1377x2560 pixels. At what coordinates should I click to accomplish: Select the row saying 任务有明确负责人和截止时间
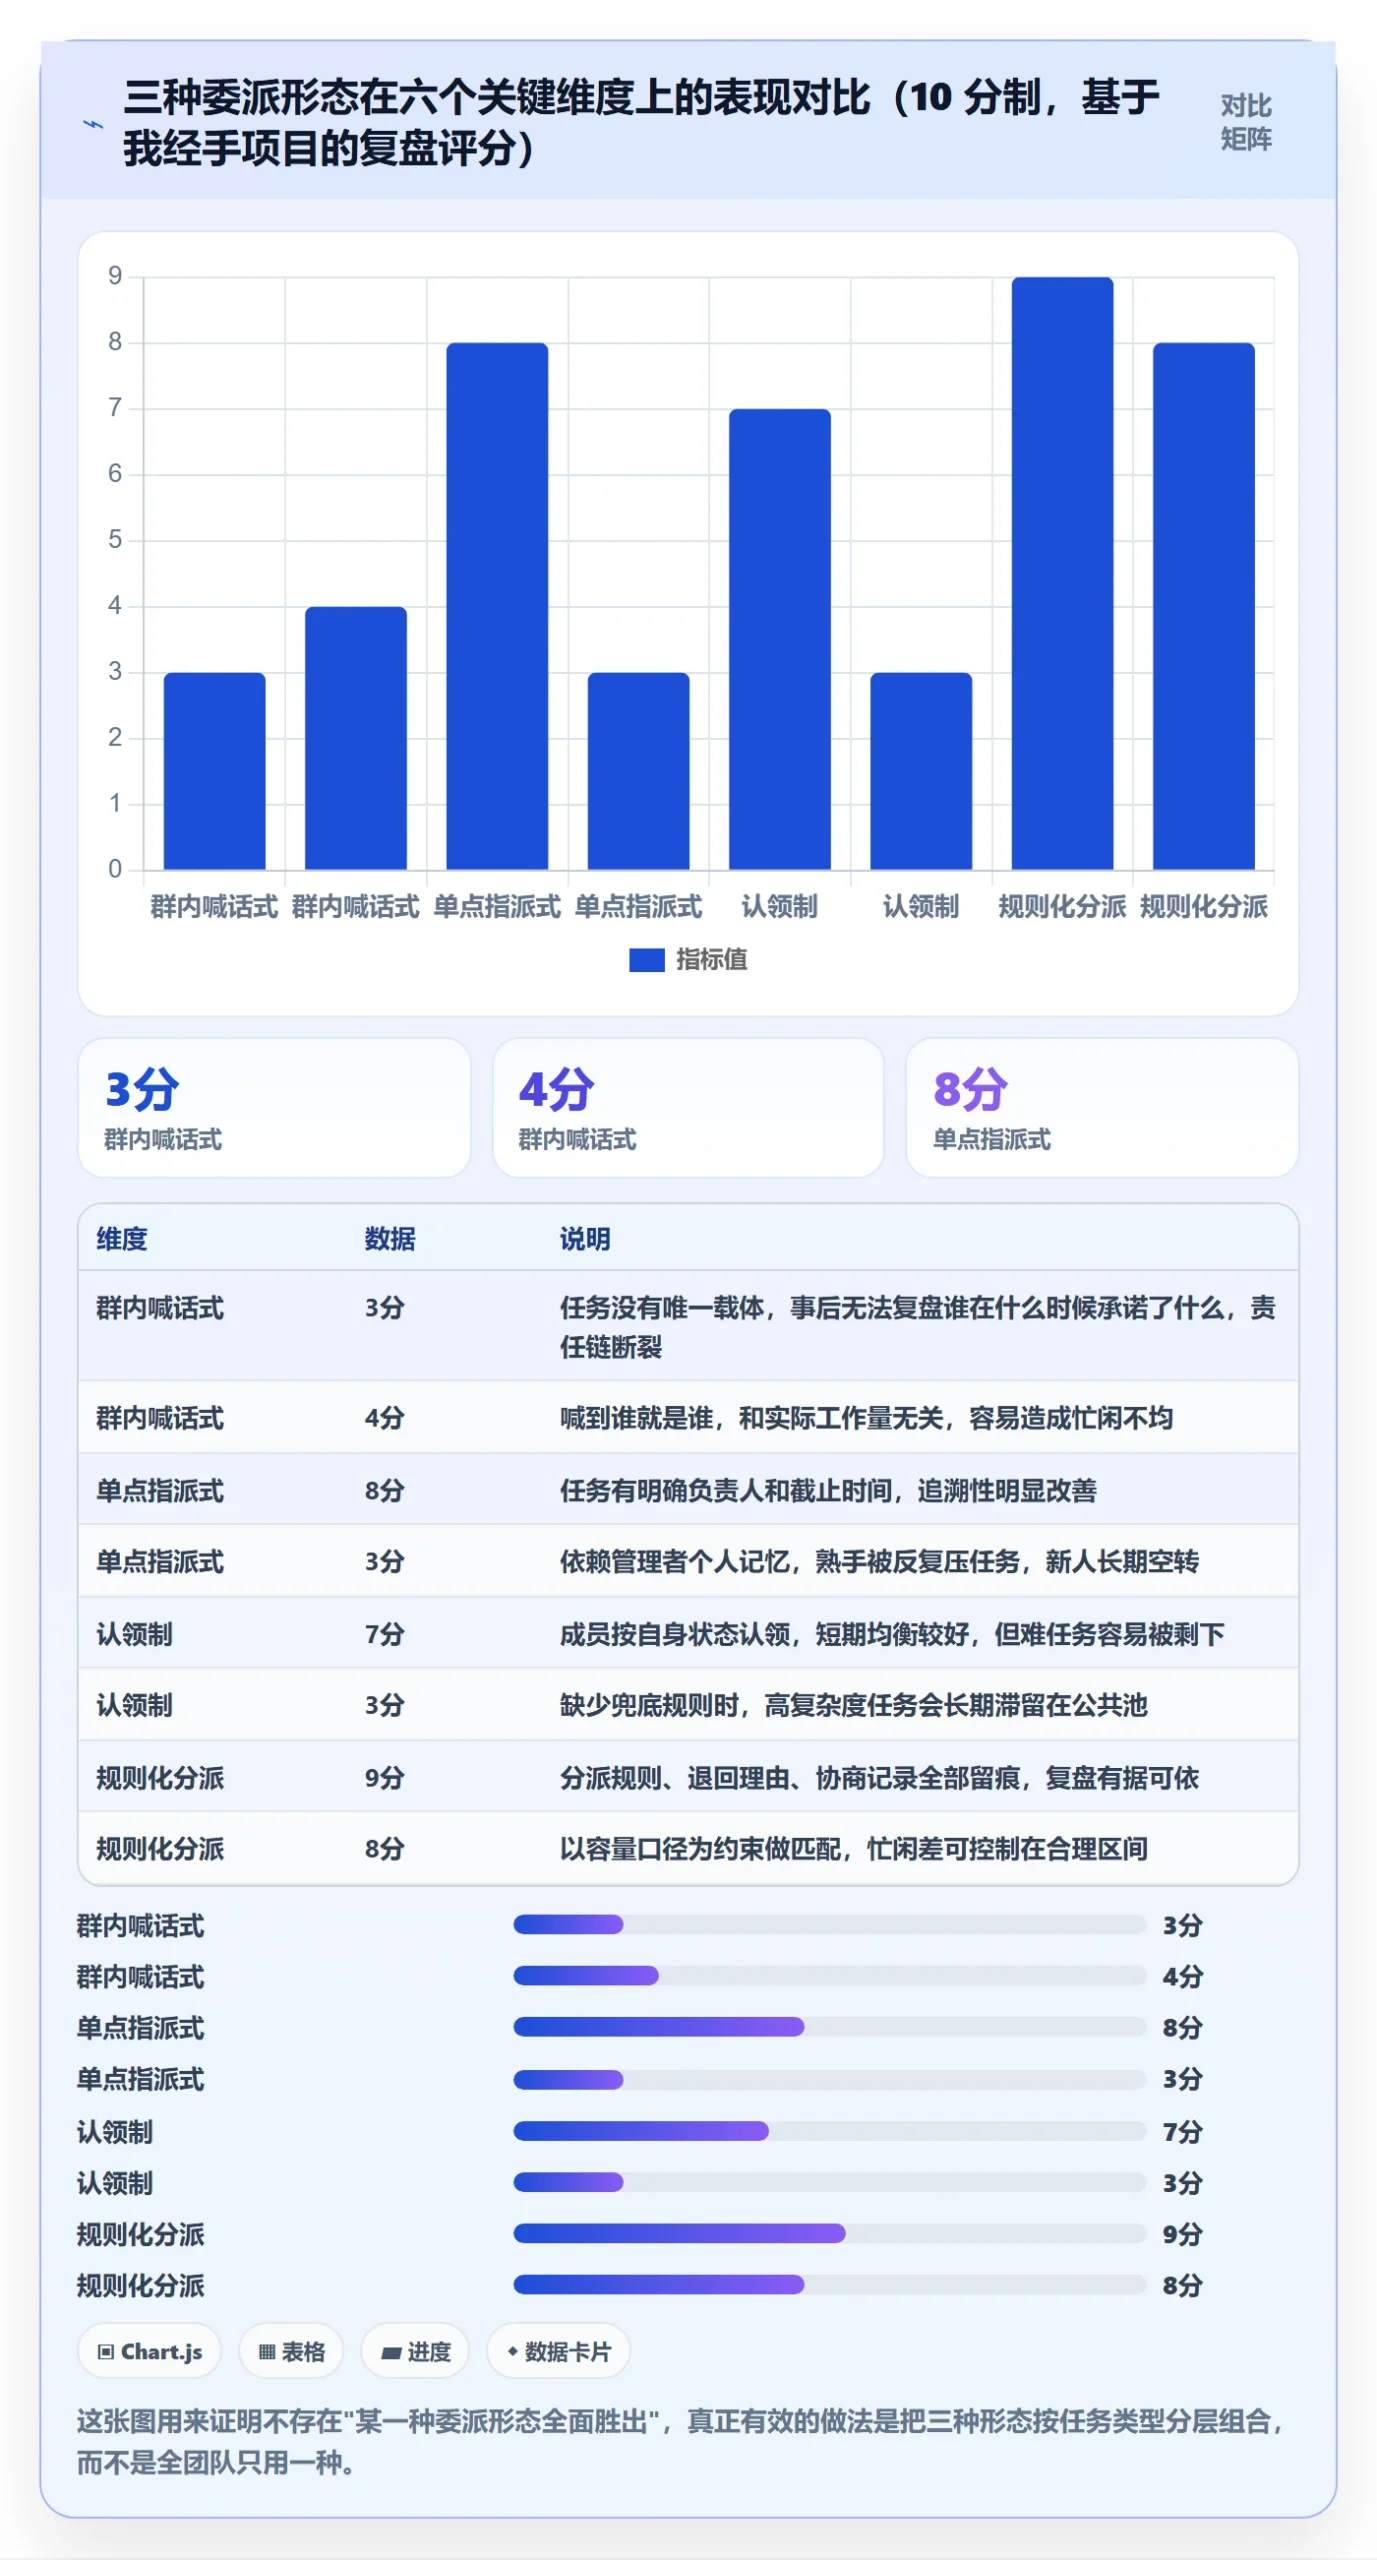pyautogui.click(x=688, y=1489)
